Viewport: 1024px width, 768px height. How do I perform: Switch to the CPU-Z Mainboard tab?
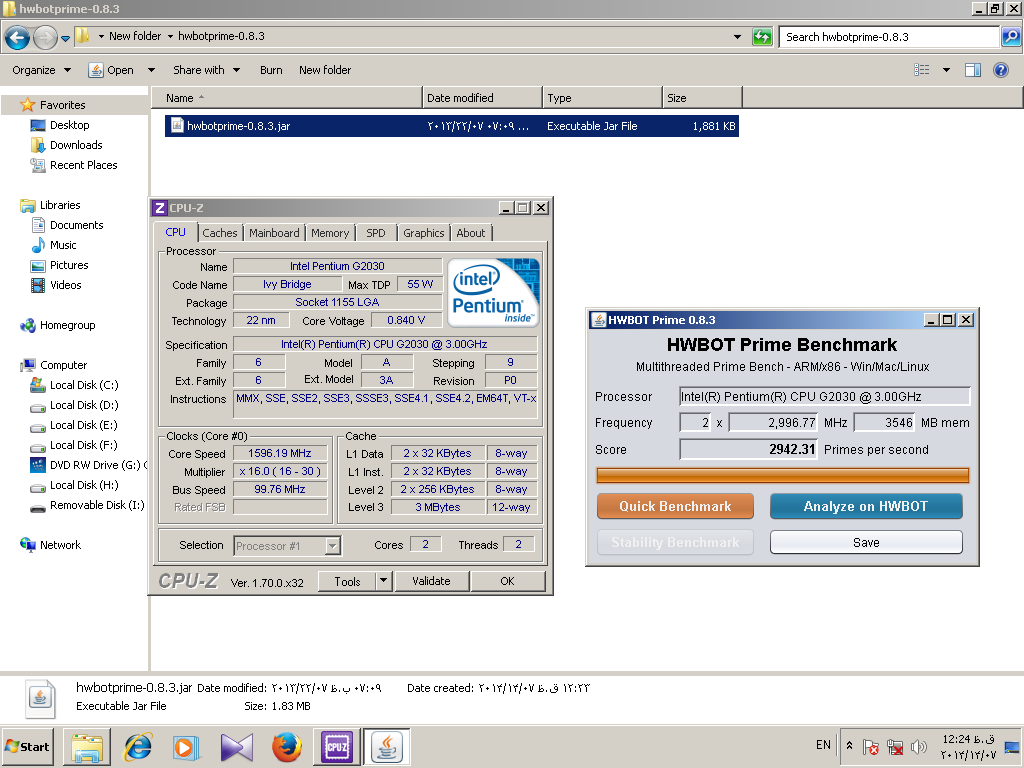tap(274, 233)
